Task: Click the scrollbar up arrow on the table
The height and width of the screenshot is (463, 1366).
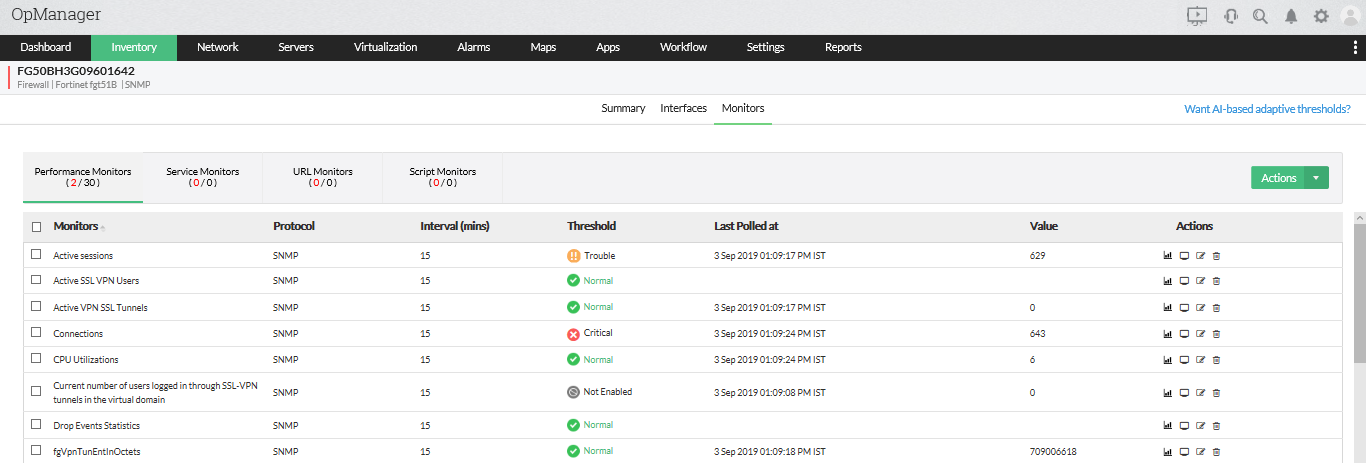Action: tap(1359, 217)
